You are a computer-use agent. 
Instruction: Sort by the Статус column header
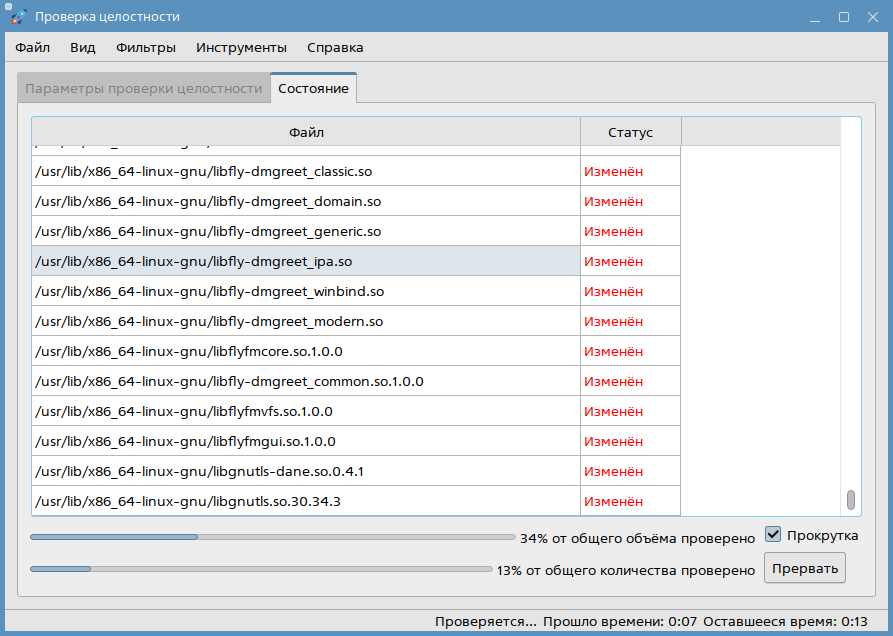pyautogui.click(x=630, y=132)
